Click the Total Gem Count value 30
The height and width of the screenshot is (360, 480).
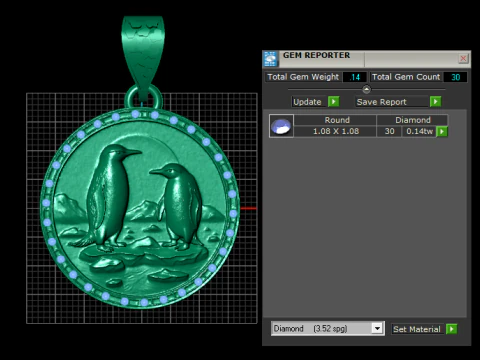click(455, 77)
